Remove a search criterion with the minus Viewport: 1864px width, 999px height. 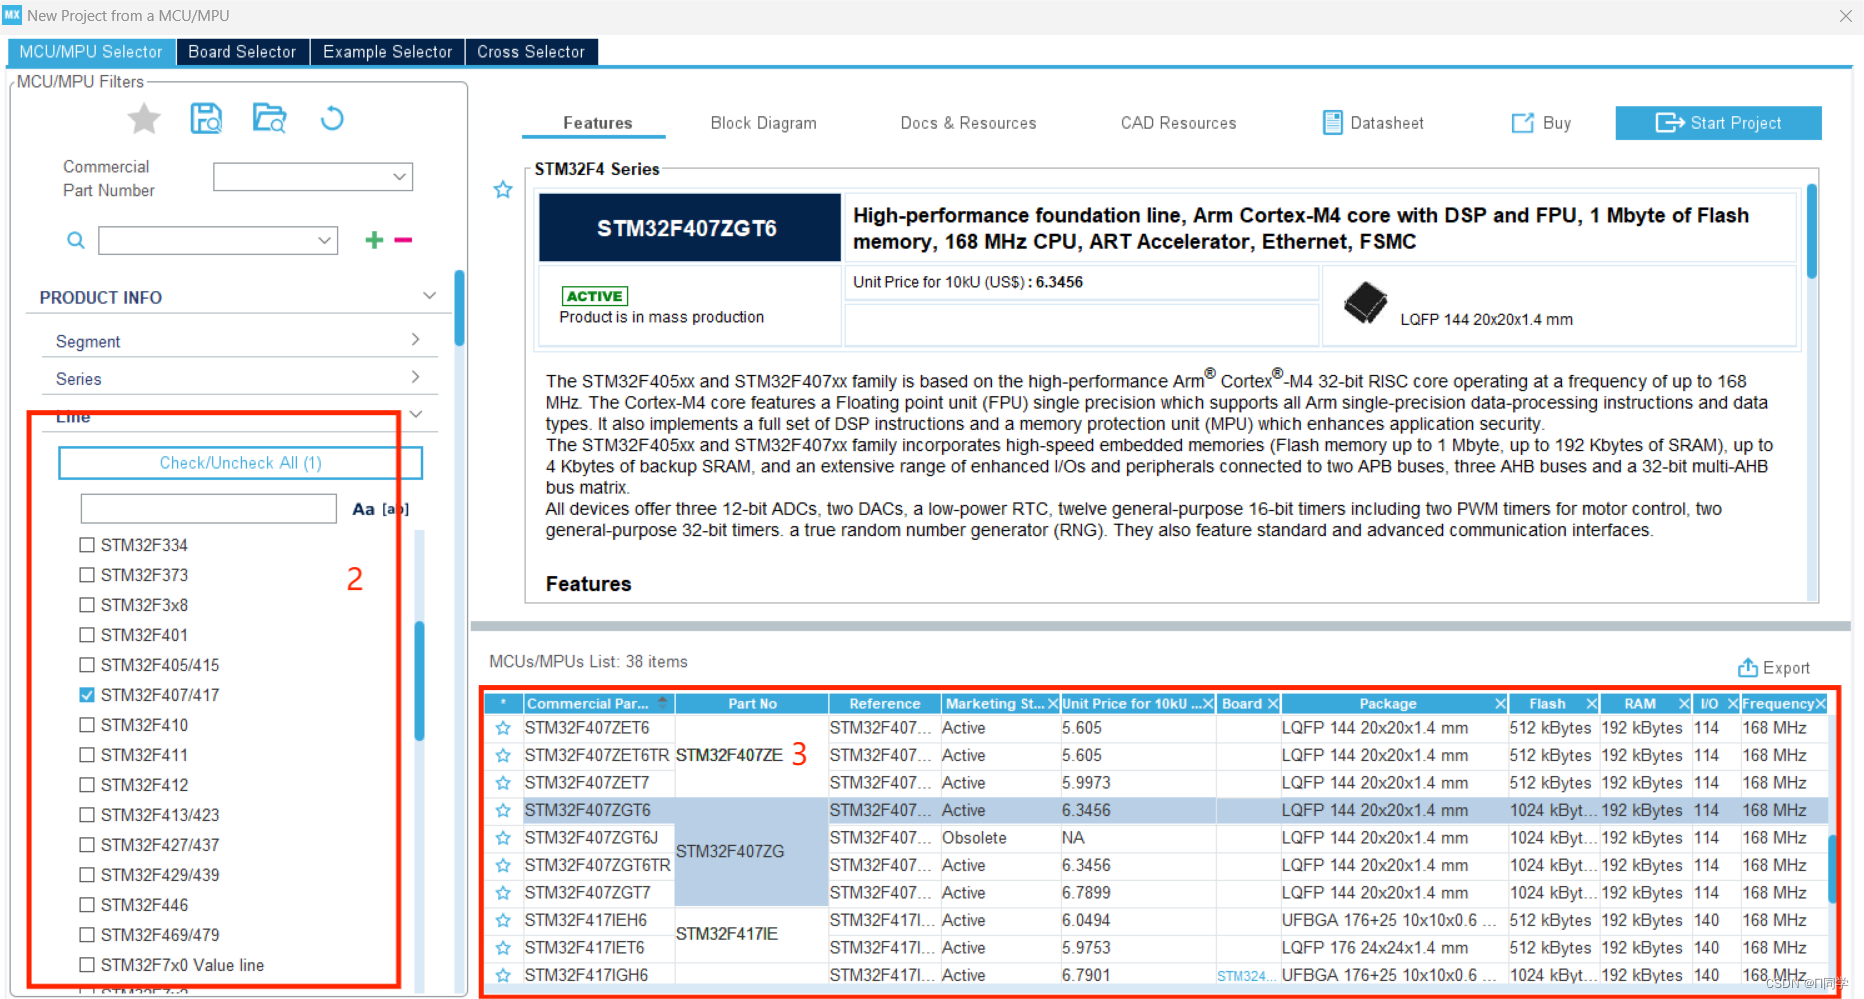(x=403, y=240)
